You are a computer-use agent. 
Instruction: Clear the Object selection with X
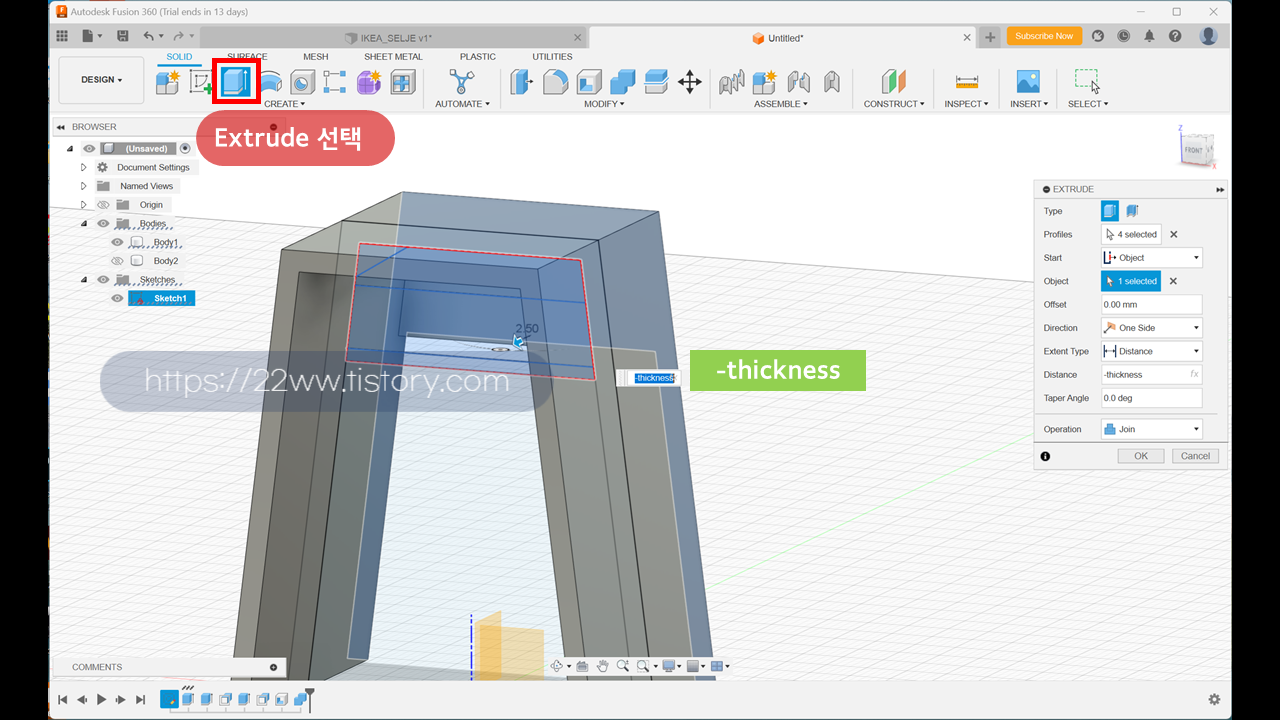(1174, 282)
